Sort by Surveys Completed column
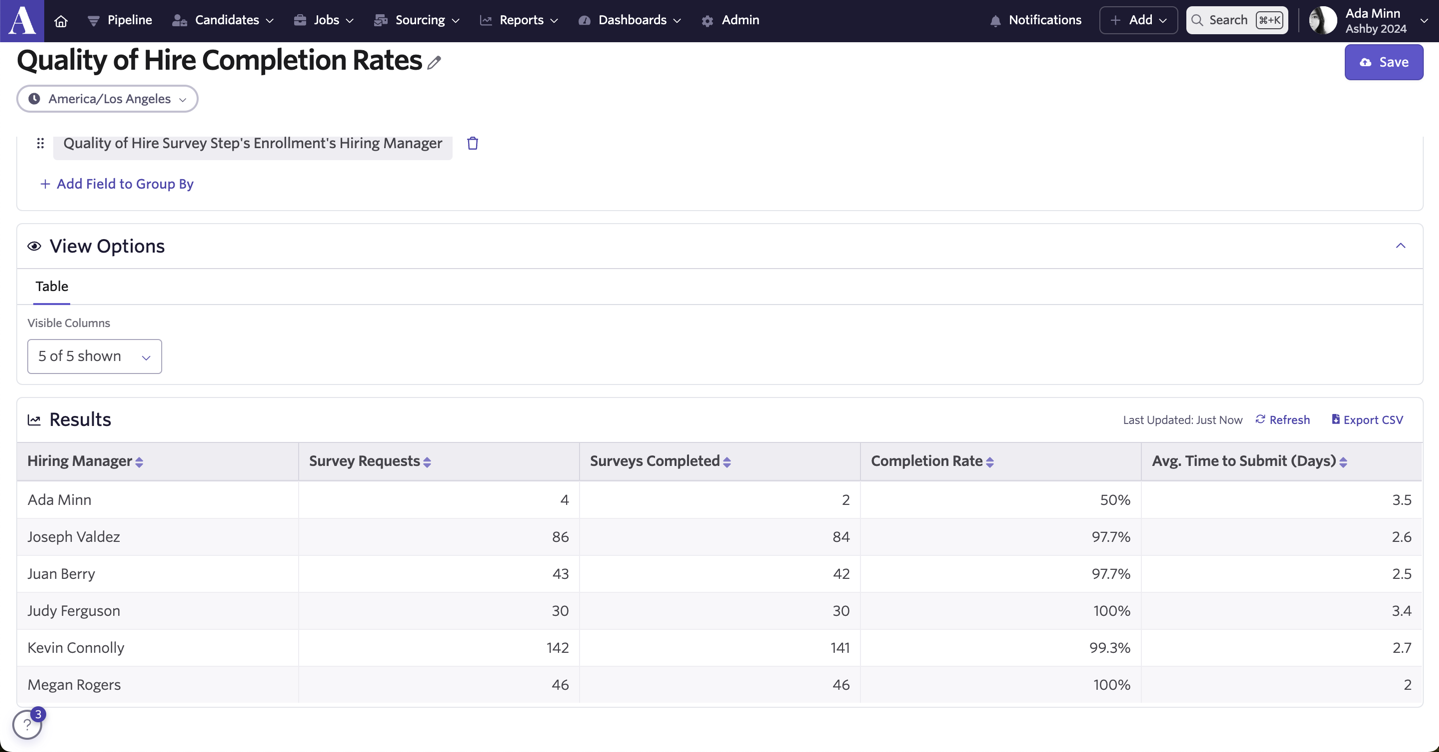 click(727, 462)
